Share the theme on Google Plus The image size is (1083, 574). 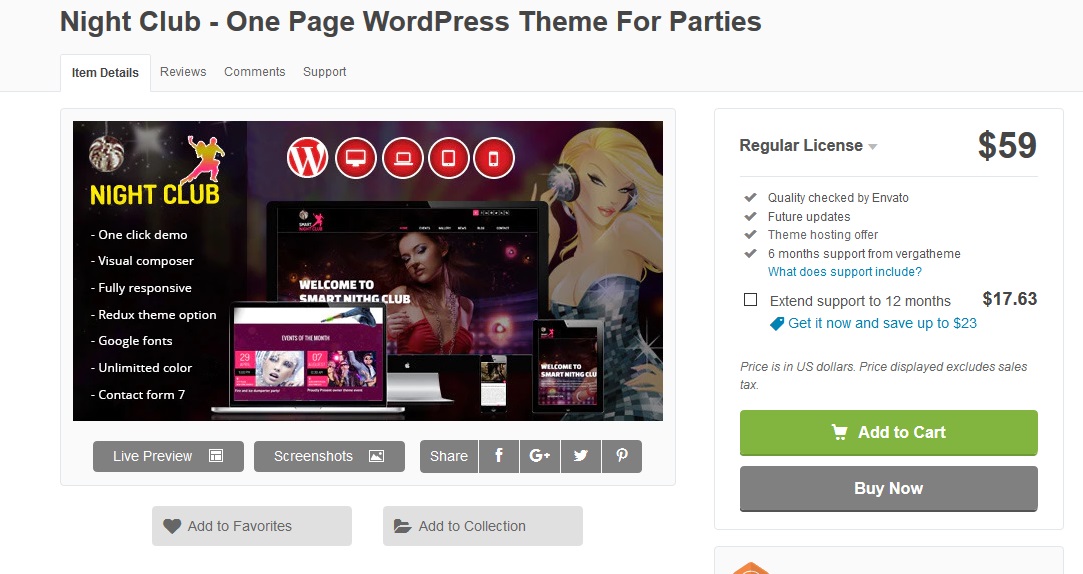click(540, 456)
